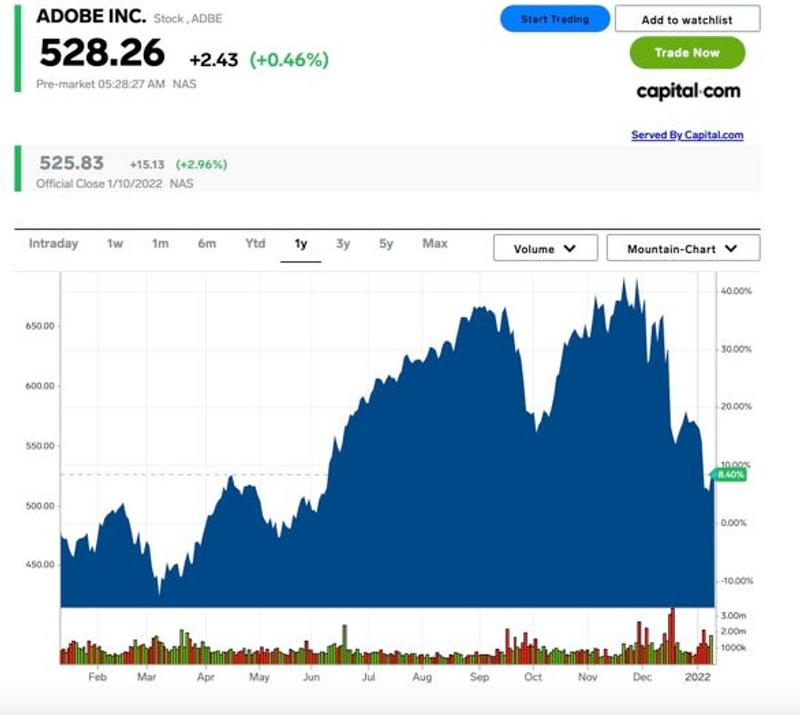The image size is (800, 715).
Task: Open the Served By Capital.com link
Action: pos(687,135)
